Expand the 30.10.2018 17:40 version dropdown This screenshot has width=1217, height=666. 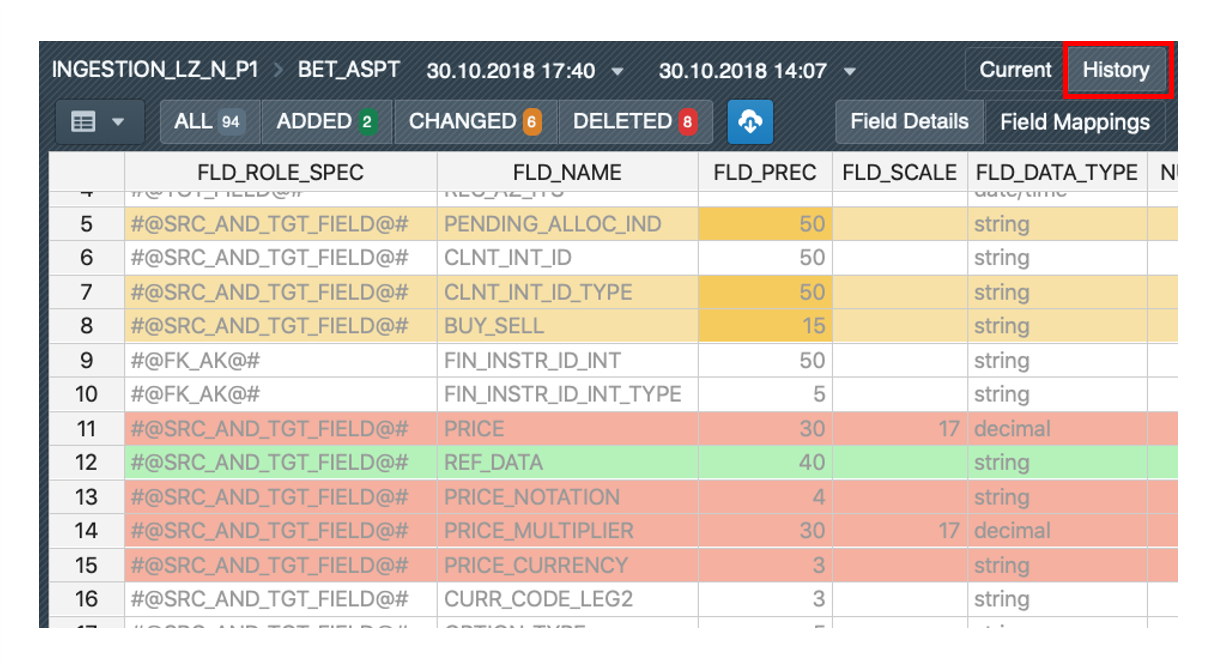tap(617, 72)
